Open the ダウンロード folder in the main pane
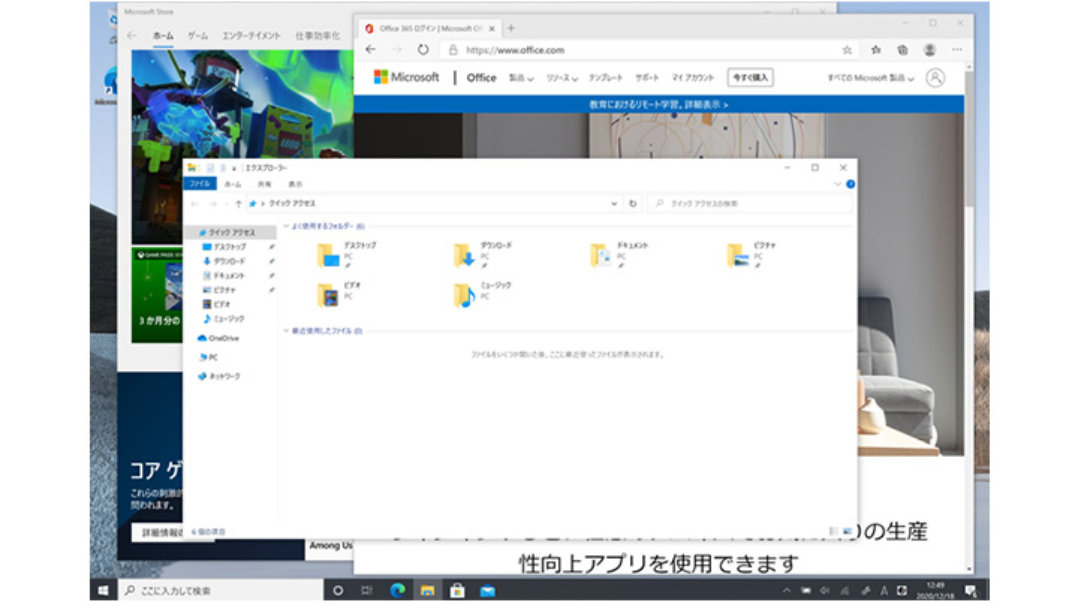The height and width of the screenshot is (606, 1078). click(x=483, y=255)
